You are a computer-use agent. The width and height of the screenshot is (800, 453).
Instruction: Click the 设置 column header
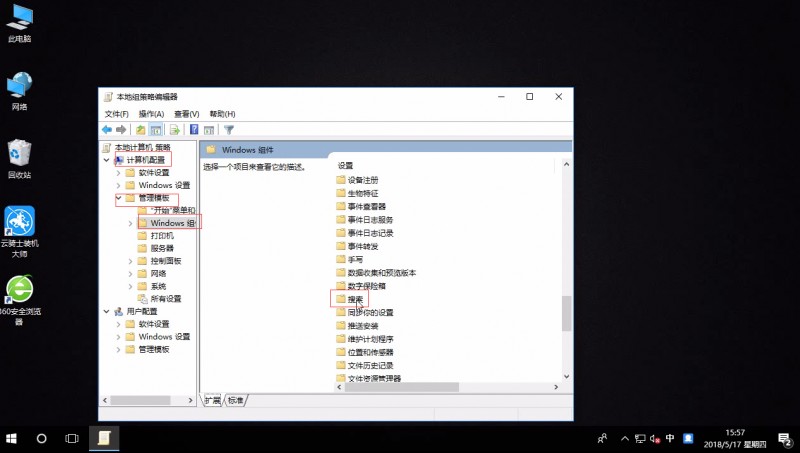click(345, 165)
